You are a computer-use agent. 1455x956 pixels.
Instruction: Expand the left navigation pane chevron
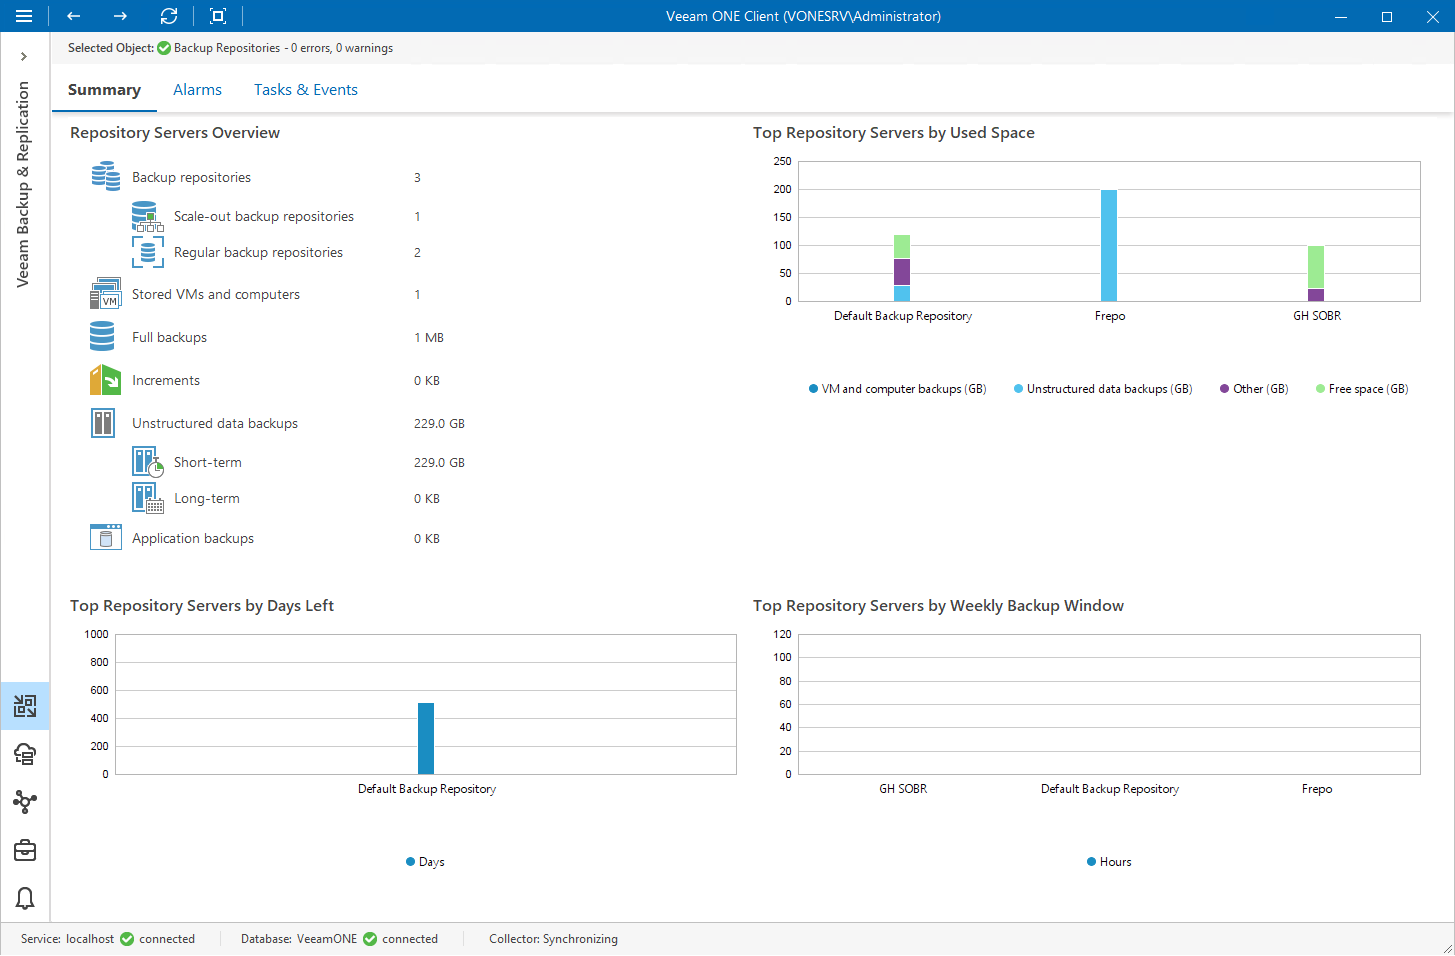pyautogui.click(x=24, y=55)
